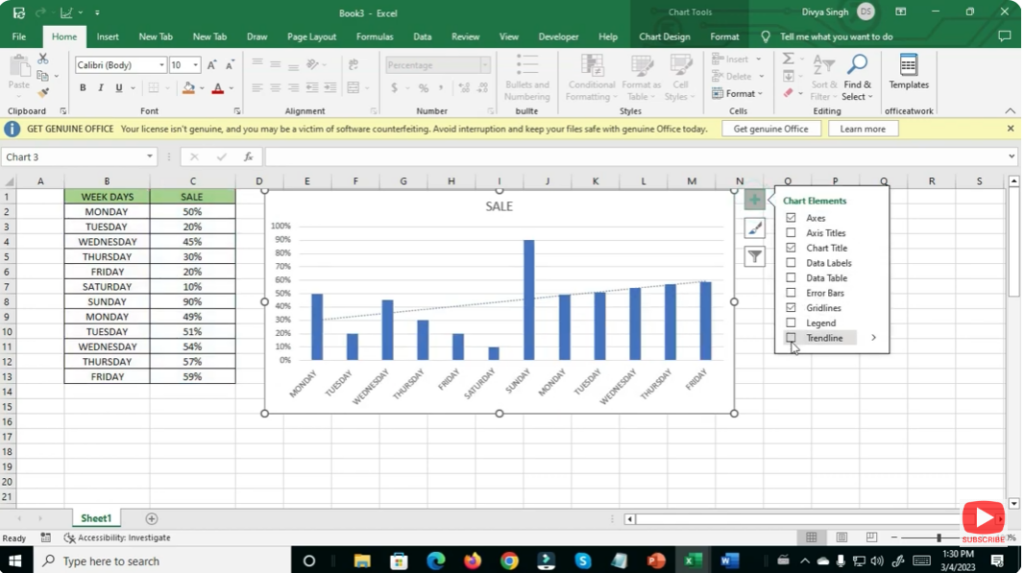Screen dimensions: 1024x573
Task: Open the font name dropdown
Action: 161,65
